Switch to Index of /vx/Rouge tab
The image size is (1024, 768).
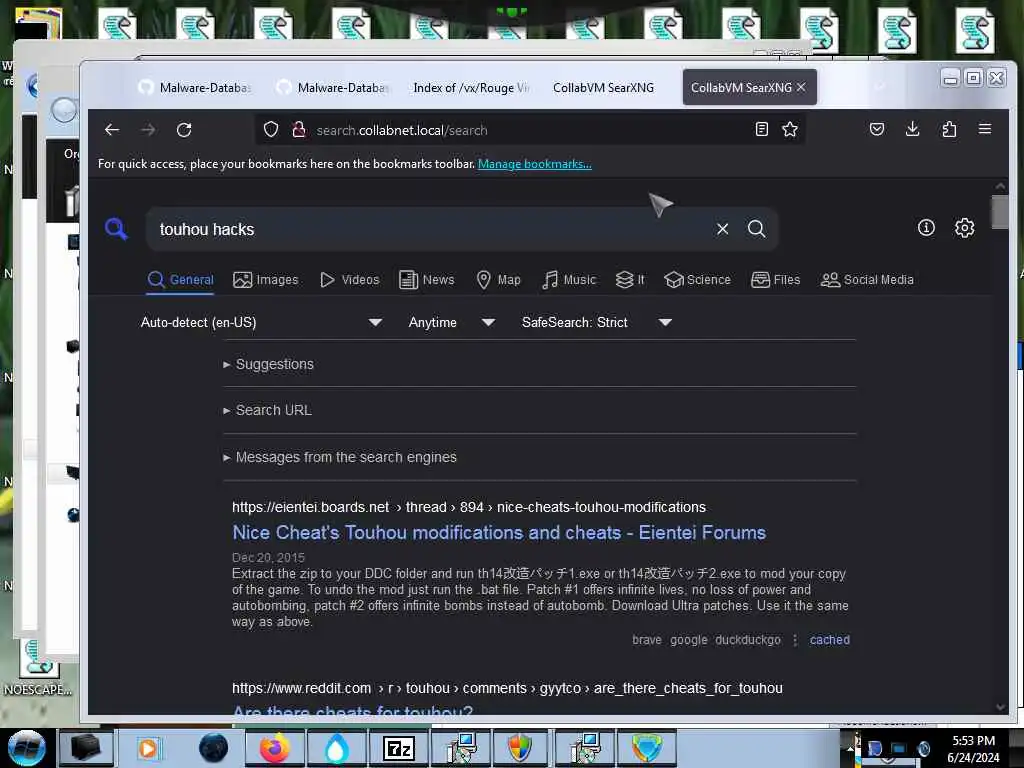tap(471, 88)
